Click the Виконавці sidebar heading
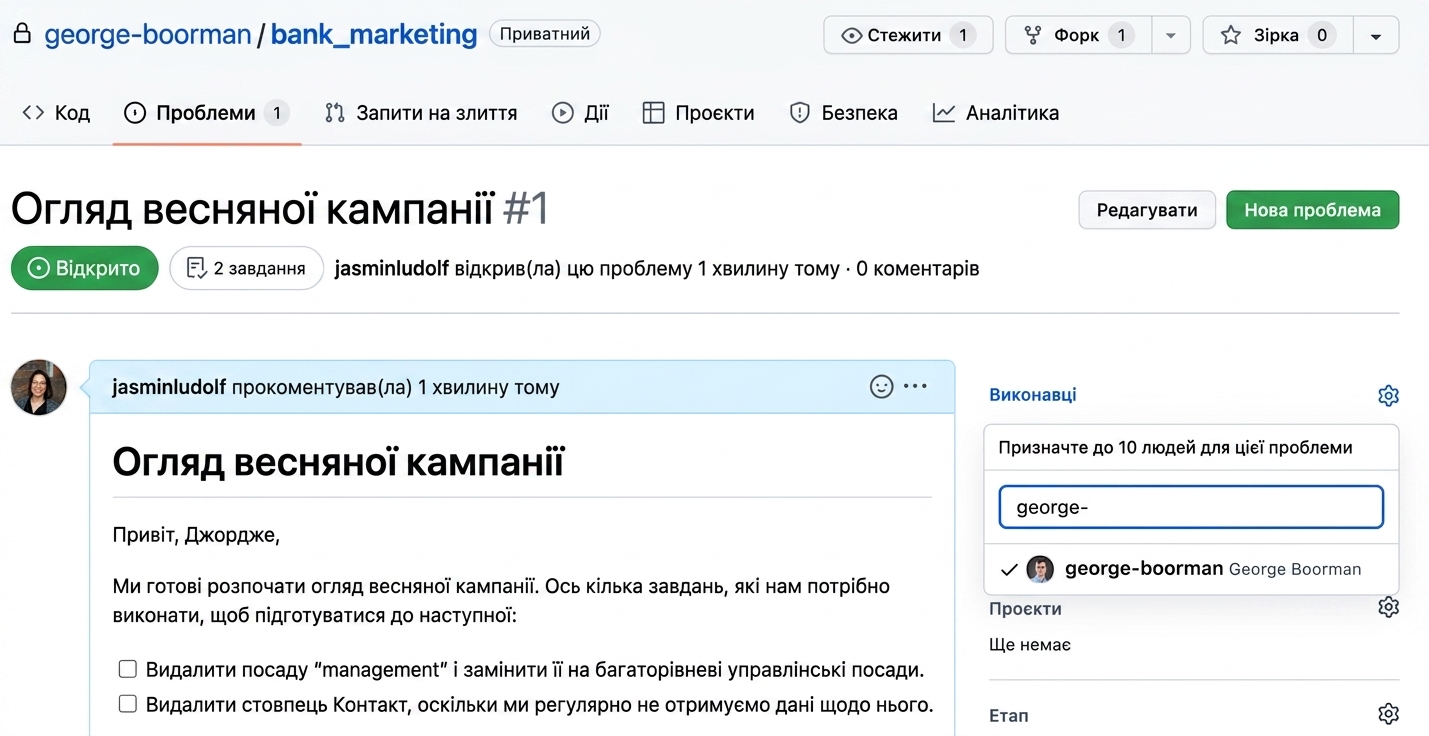The width and height of the screenshot is (1429, 736). [x=1033, y=395]
